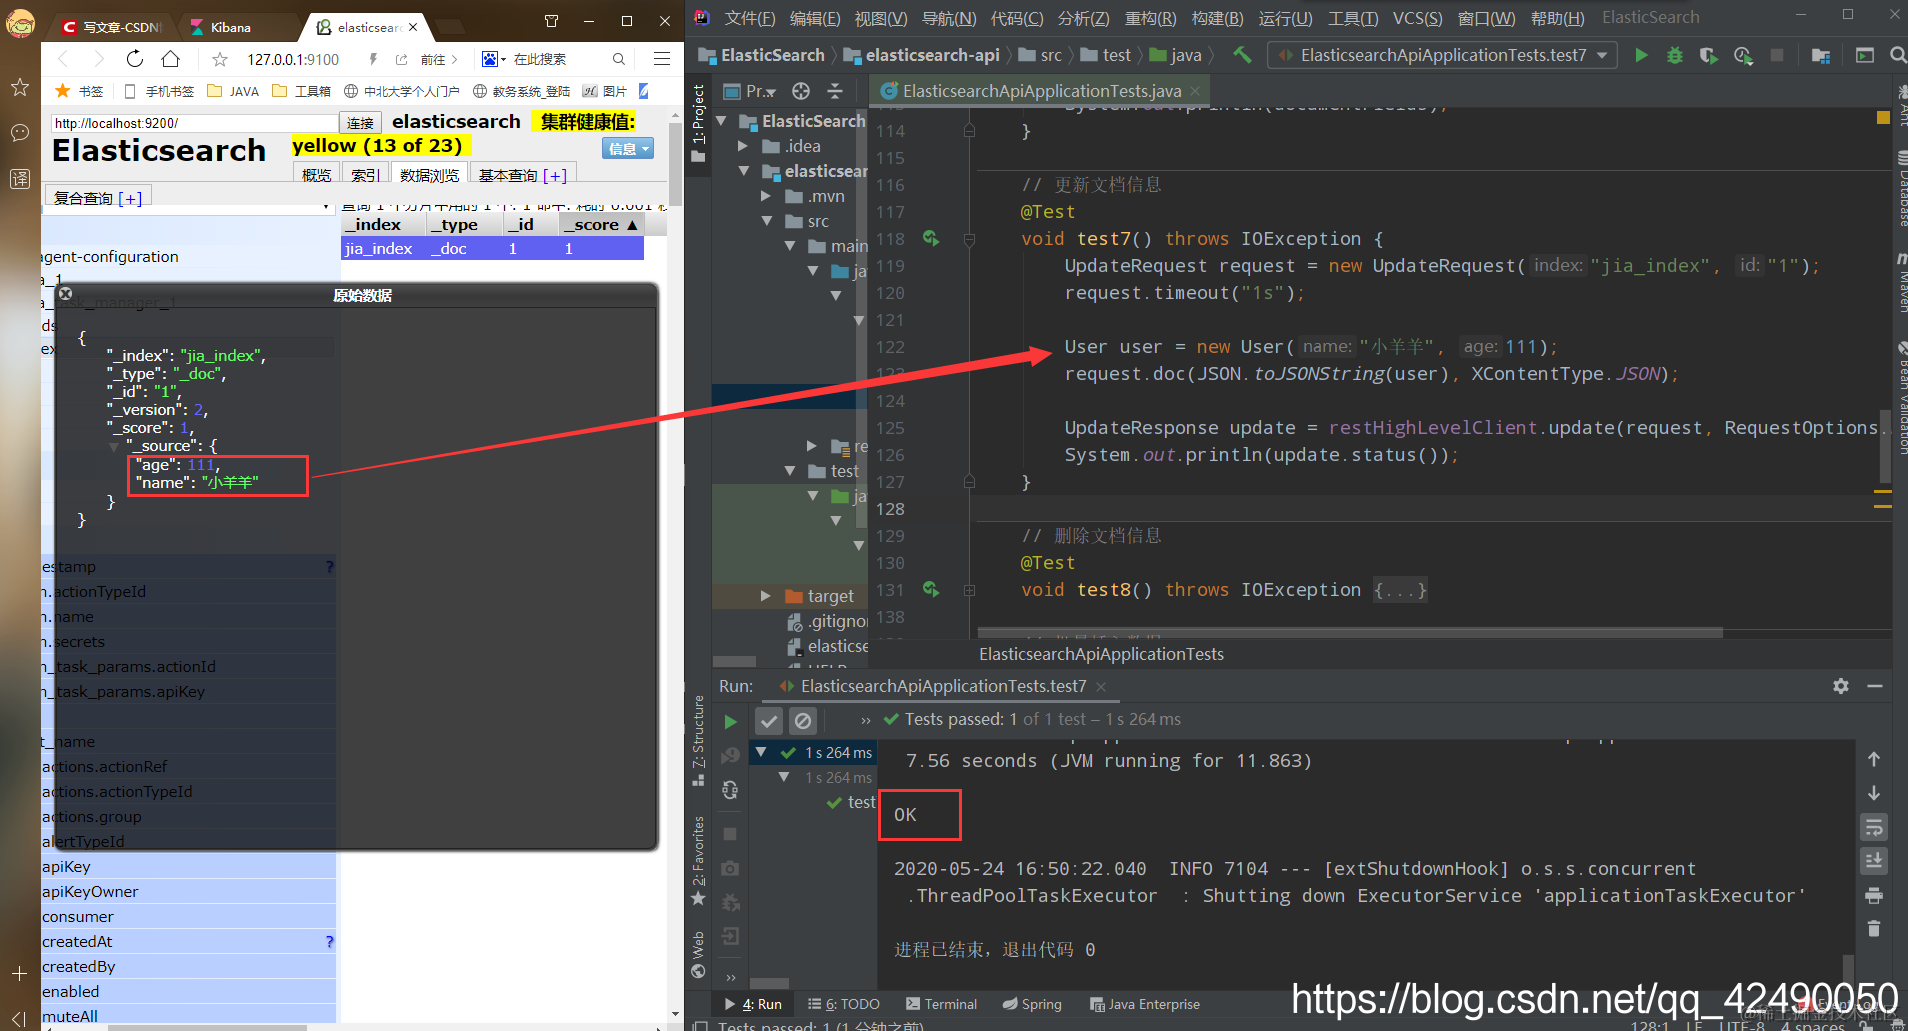This screenshot has height=1031, width=1908.
Task: Open the 概览 tab in elasticsearch-head
Action: pos(316,175)
